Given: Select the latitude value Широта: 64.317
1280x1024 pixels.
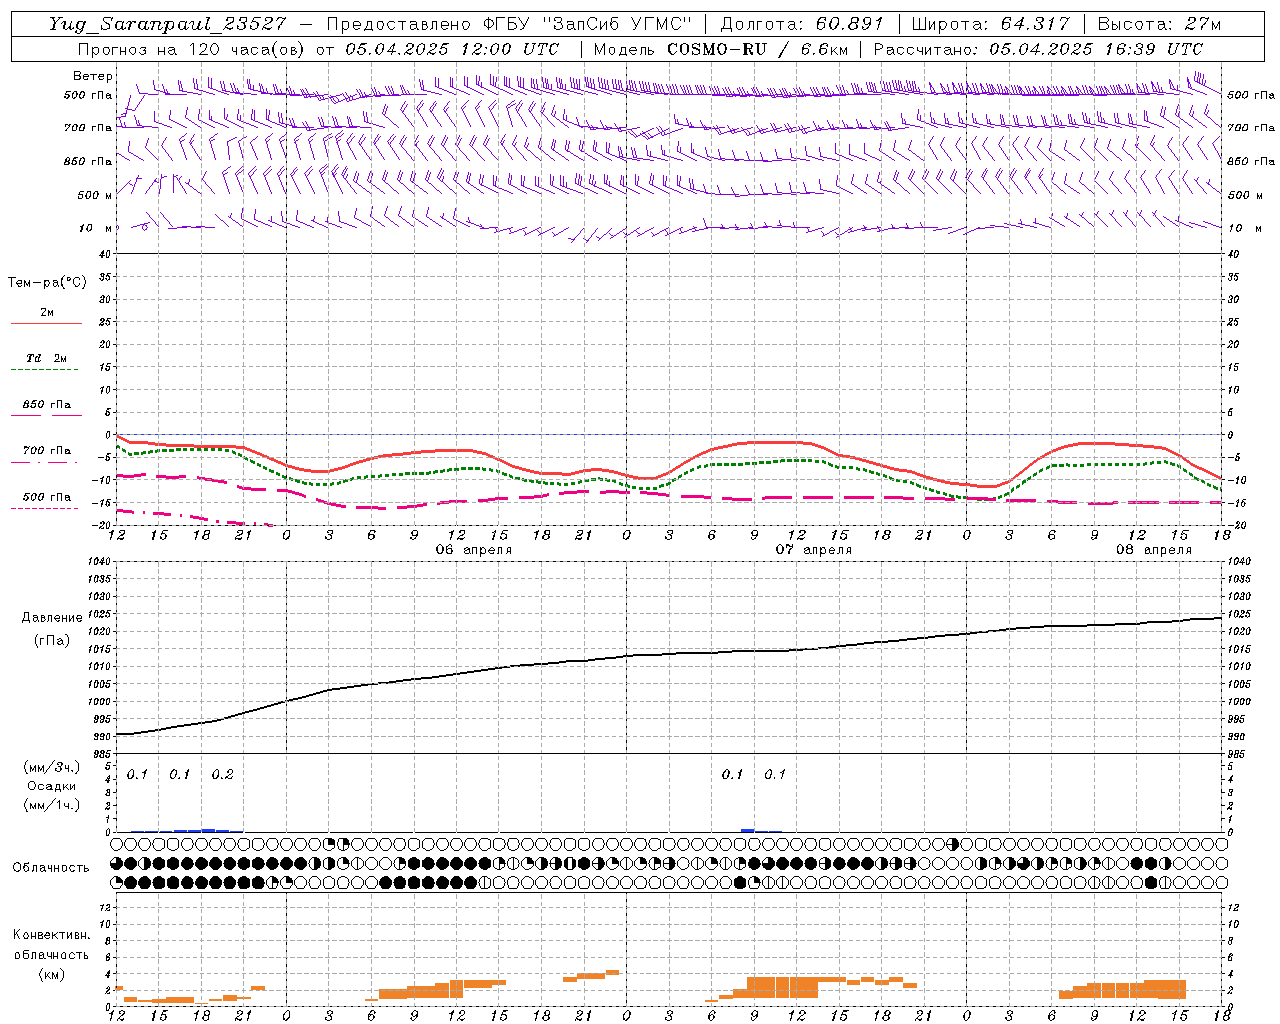Looking at the screenshot, I should (x=991, y=24).
